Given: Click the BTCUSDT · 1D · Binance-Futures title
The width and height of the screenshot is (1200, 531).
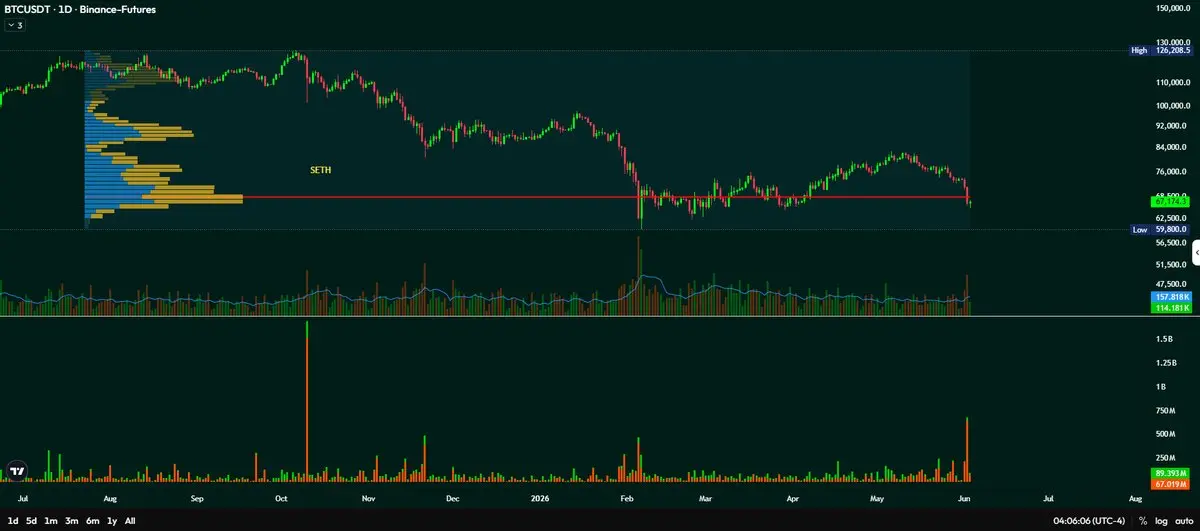Looking at the screenshot, I should click(x=80, y=9).
